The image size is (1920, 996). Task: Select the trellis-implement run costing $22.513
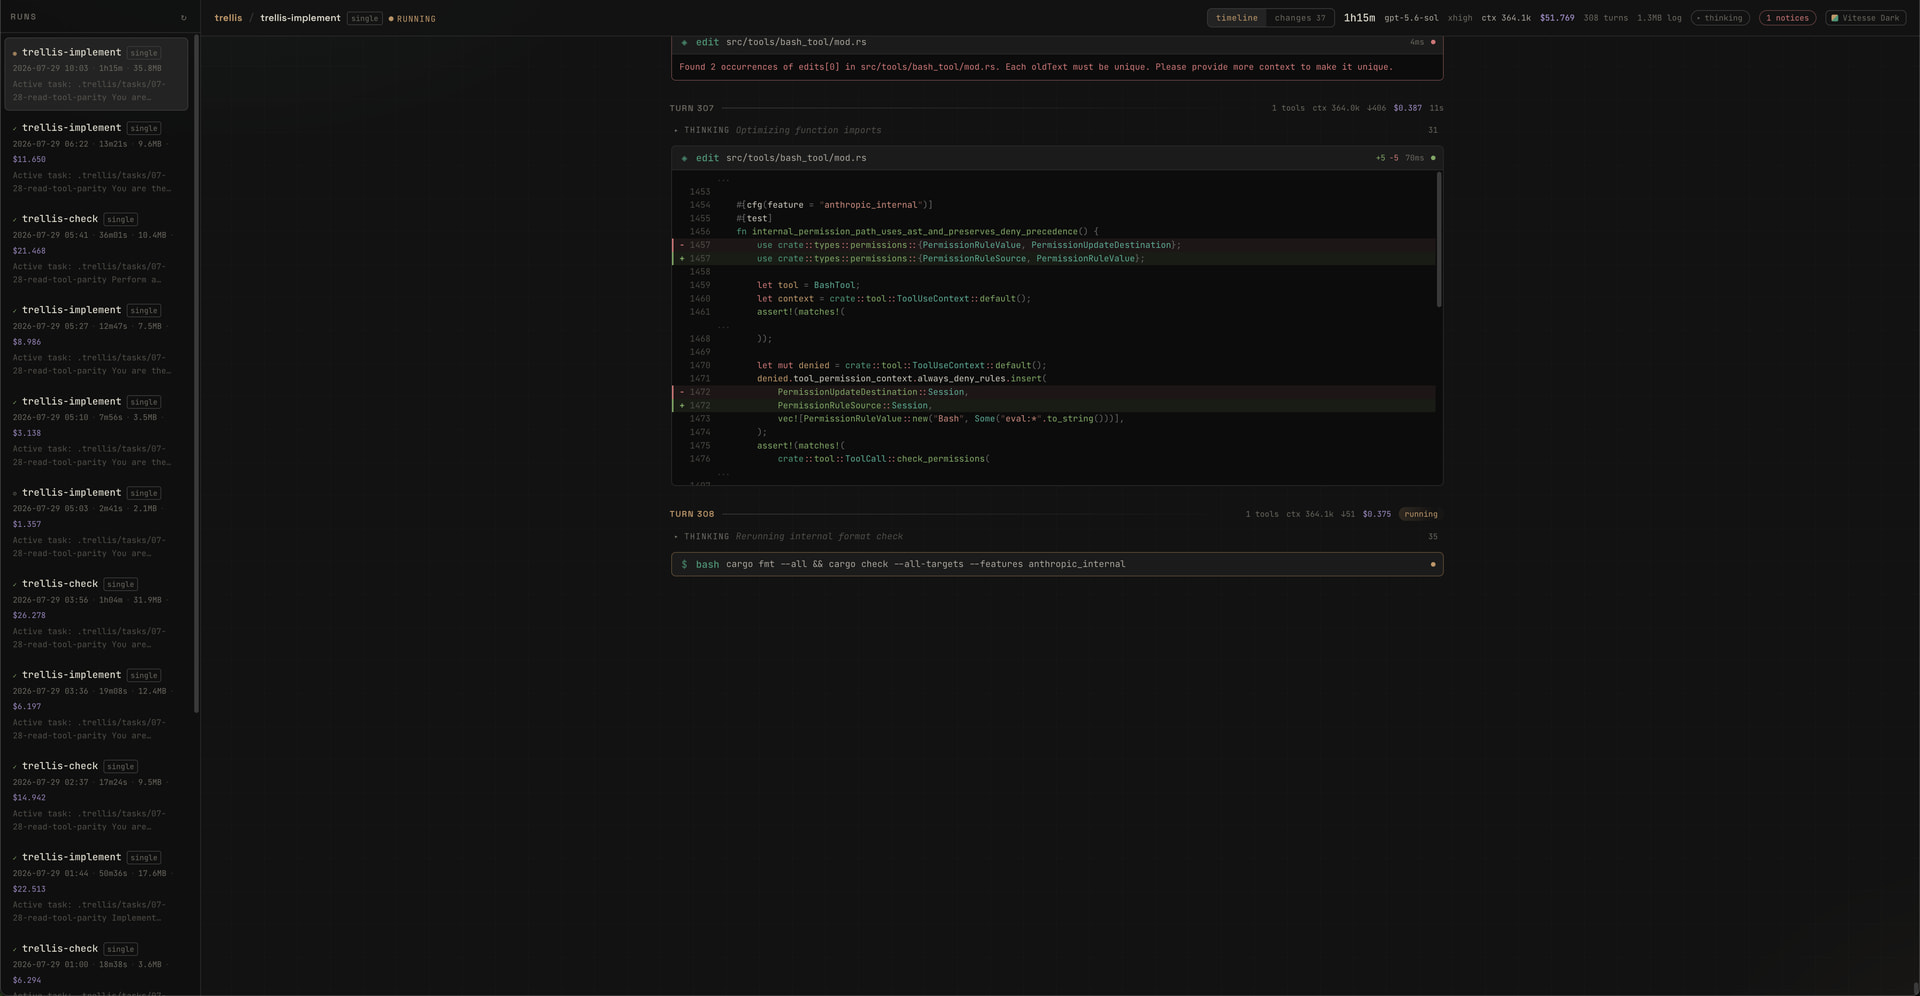click(x=96, y=886)
